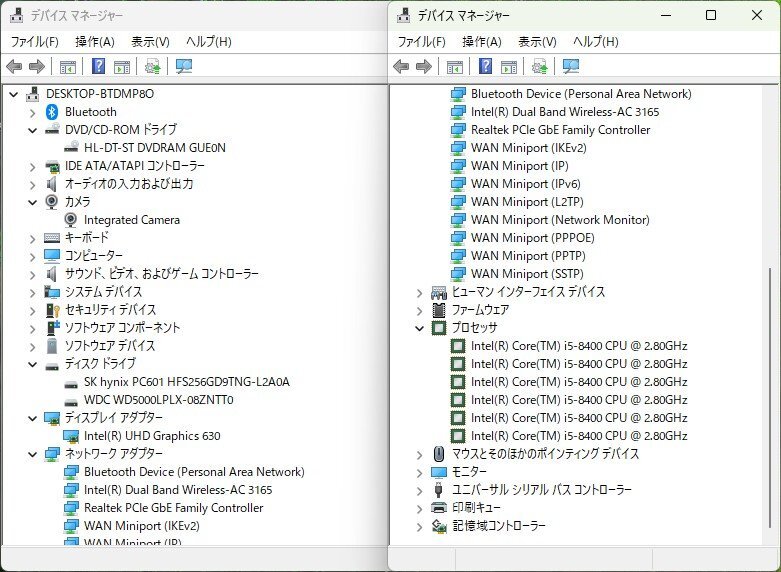
Task: Collapse the DVD/CD-ROM ドライブ category
Action: (x=32, y=130)
